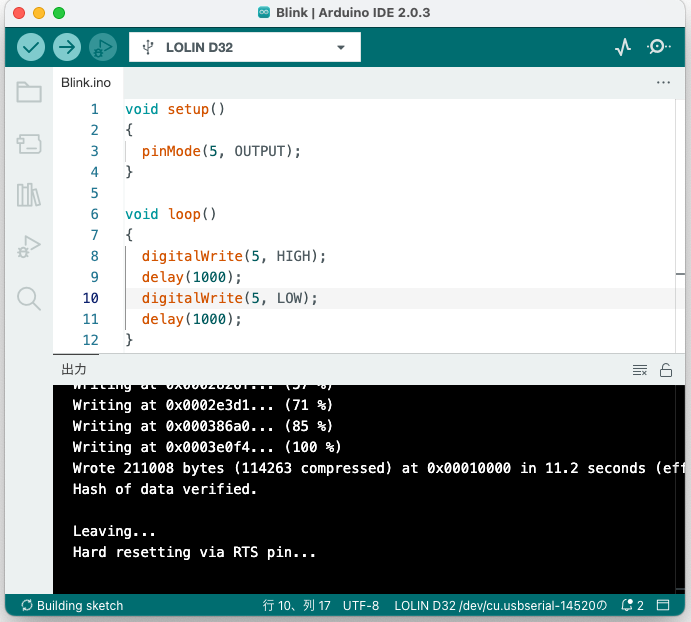Start debugging with the debug play icon
This screenshot has width=691, height=622.
(102, 47)
